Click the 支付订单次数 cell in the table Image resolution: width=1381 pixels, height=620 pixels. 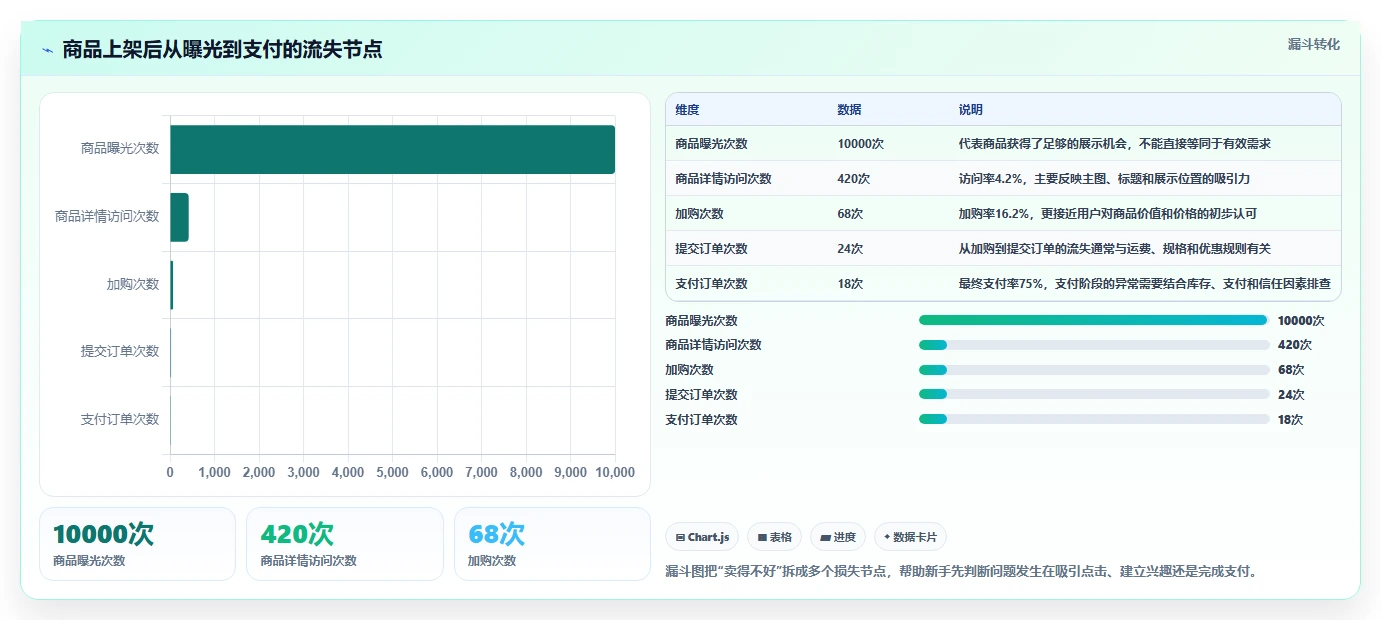(x=711, y=284)
